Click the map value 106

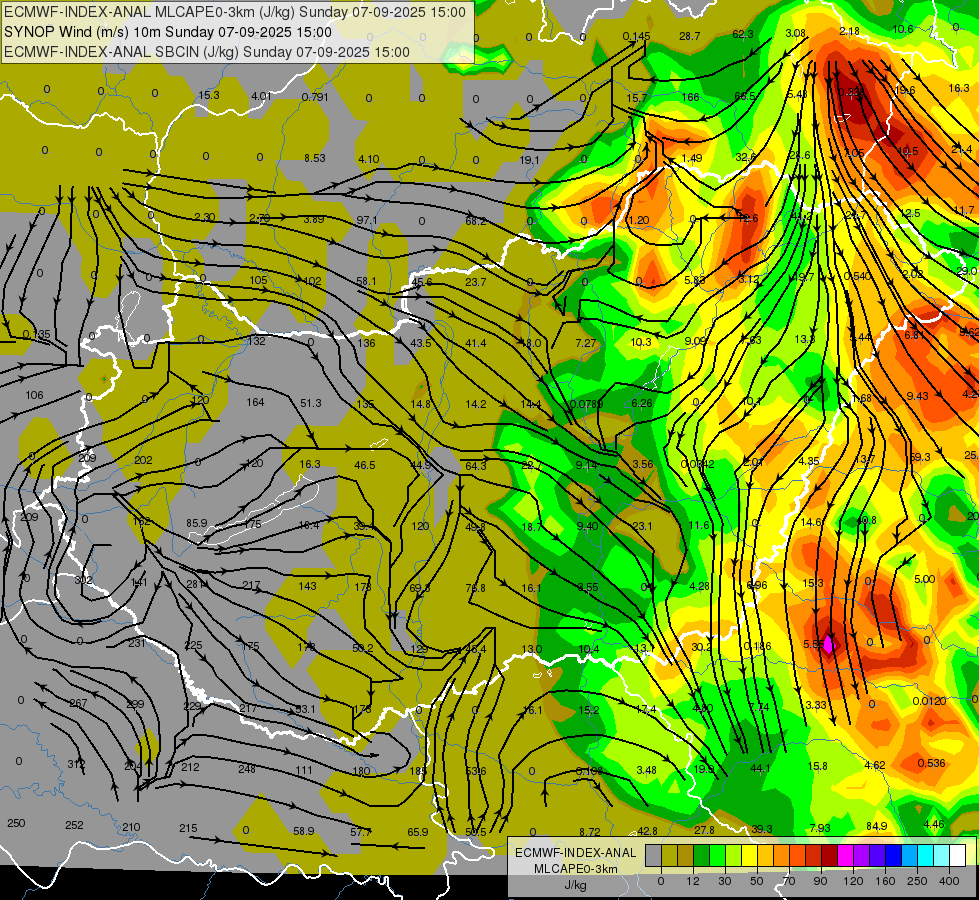point(34,395)
